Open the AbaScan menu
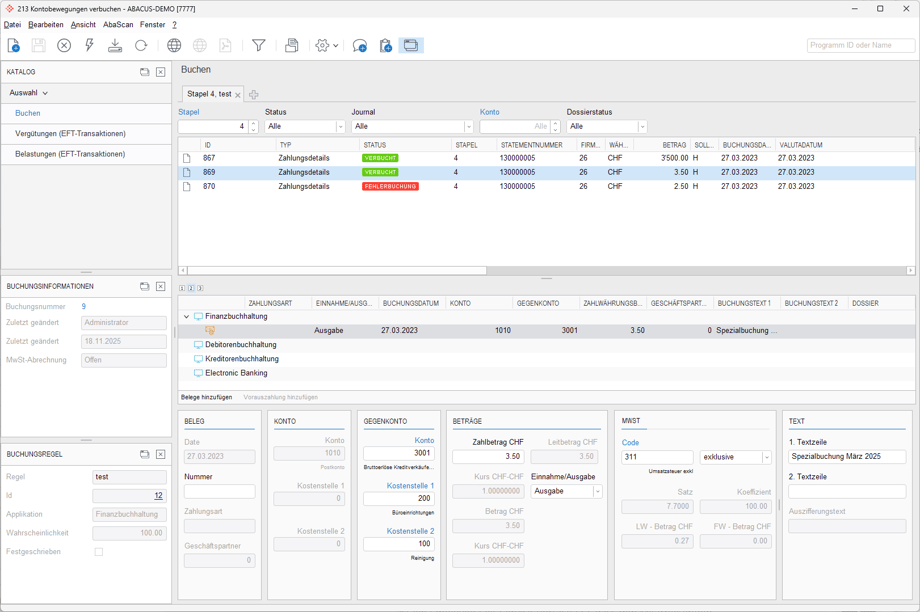This screenshot has height=612, width=920. tap(118, 25)
